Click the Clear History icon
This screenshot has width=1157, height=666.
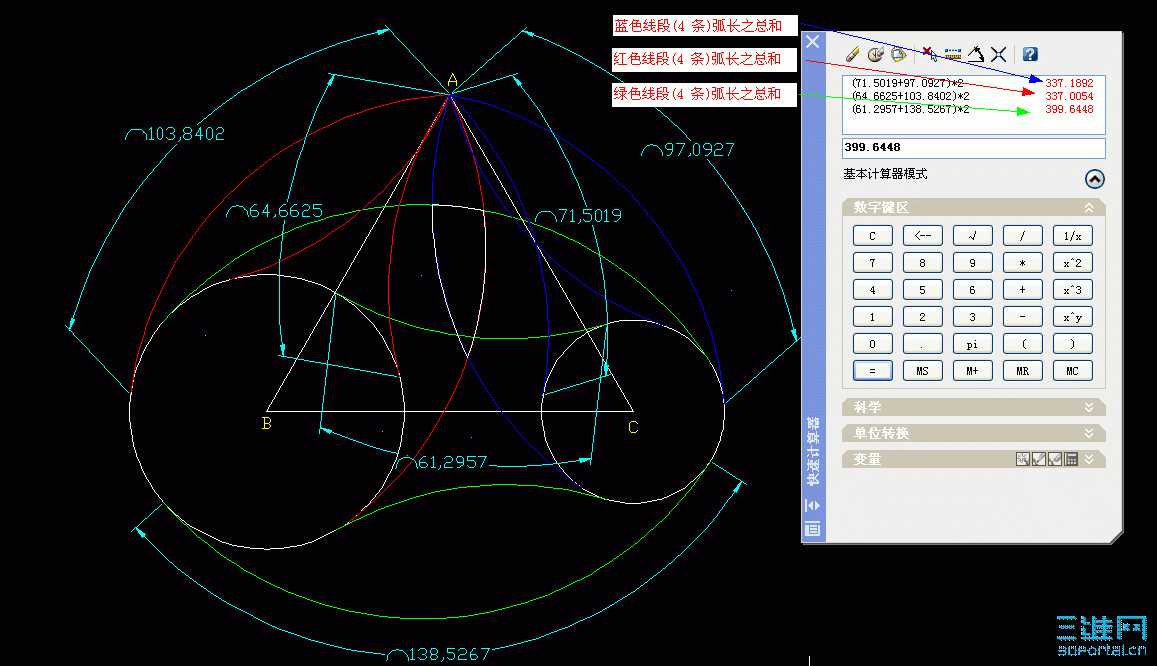click(876, 54)
